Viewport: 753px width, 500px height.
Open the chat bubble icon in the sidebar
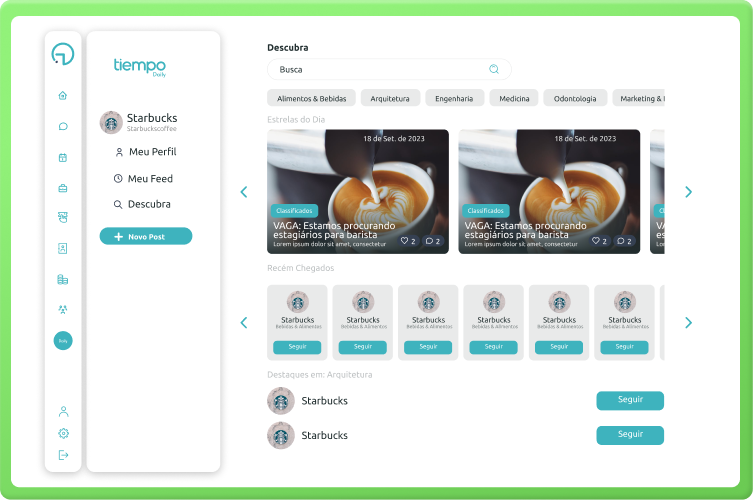point(63,127)
